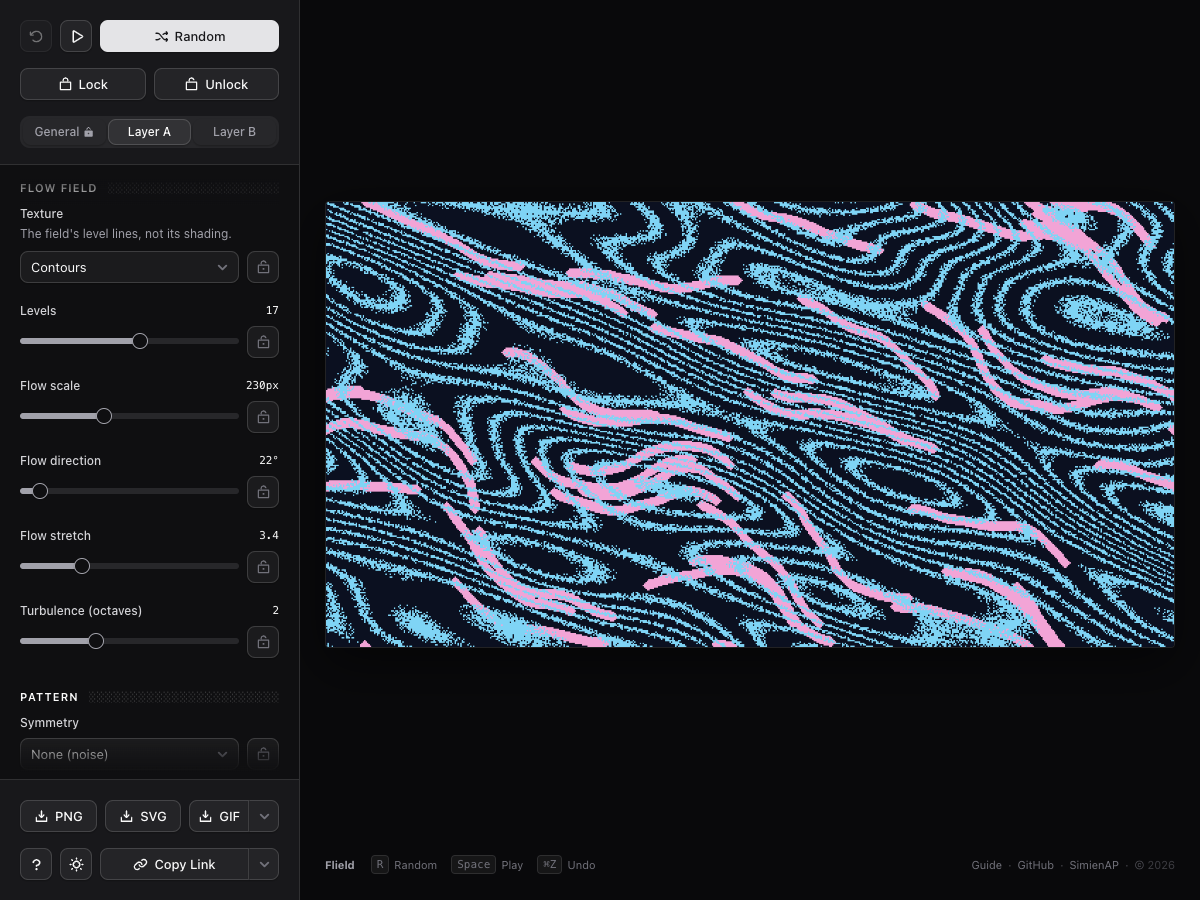Viewport: 1200px width, 900px height.
Task: Toggle light theme sun icon
Action: point(76,864)
